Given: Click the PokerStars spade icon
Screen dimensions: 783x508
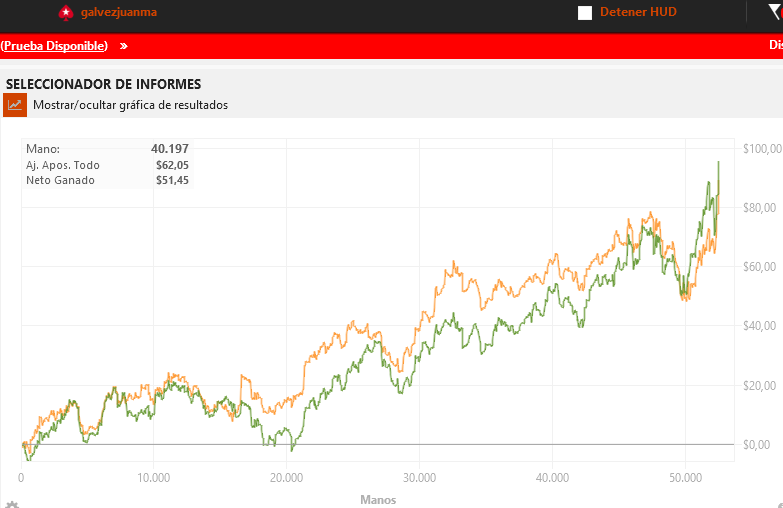Looking at the screenshot, I should coord(65,12).
